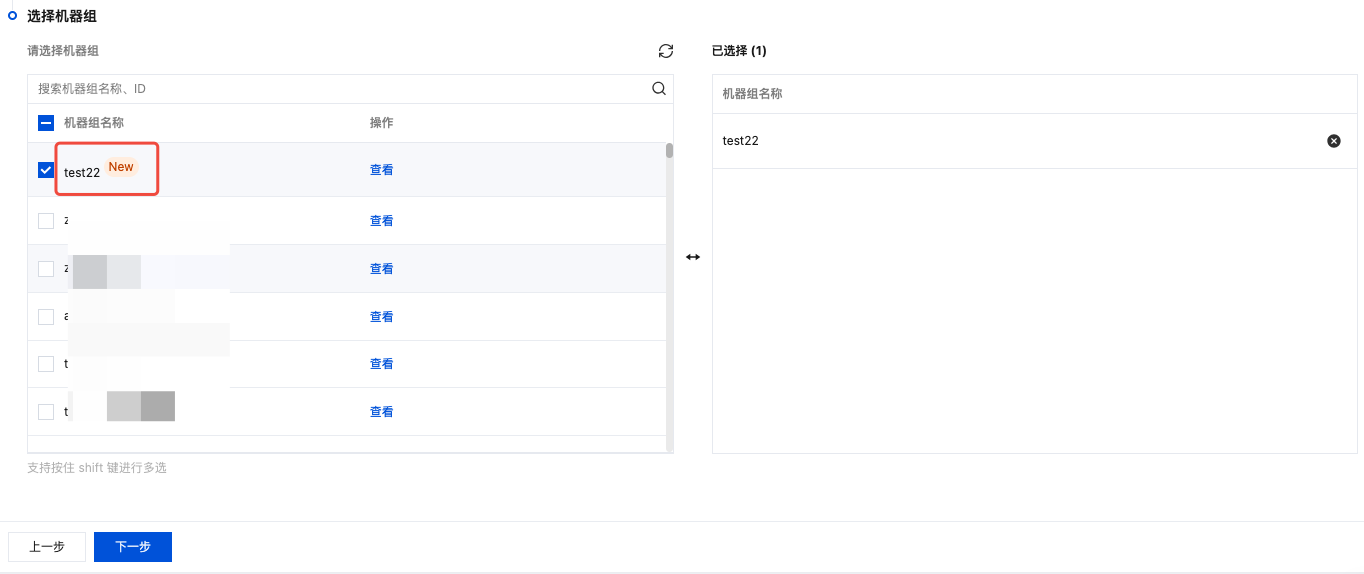1364x574 pixels.
Task: Click the transfer arrows icon between panels
Action: pos(693,257)
